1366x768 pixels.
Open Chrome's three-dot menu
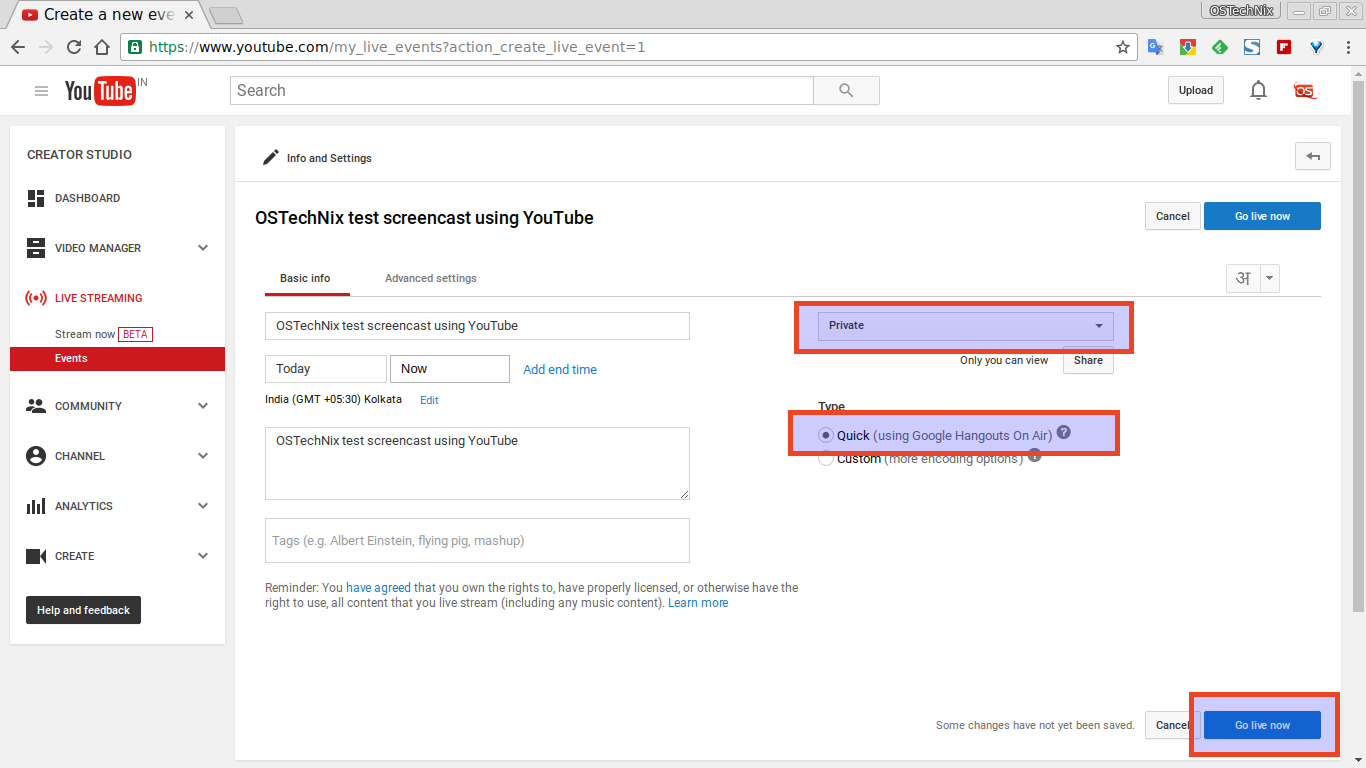[1349, 47]
